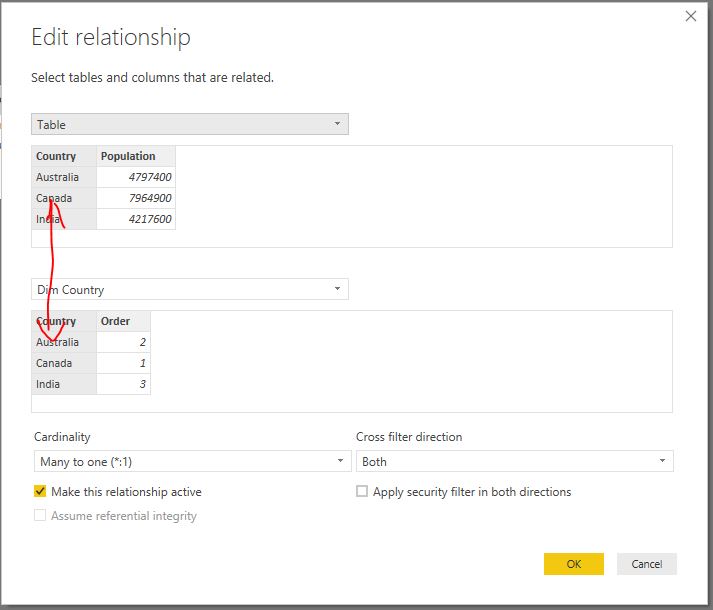
Task: Select the Order column header
Action: pos(123,321)
